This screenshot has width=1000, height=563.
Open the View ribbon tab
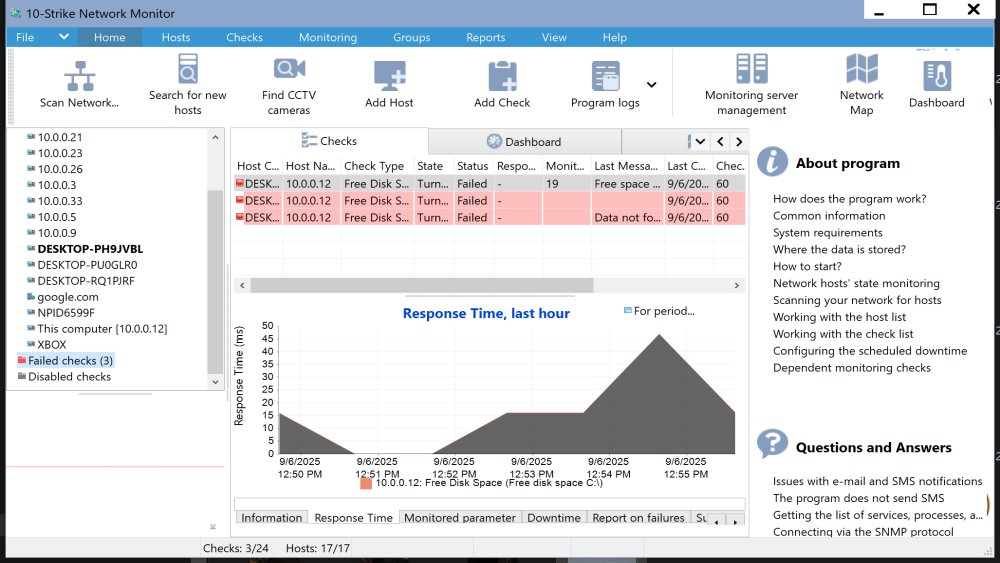pyautogui.click(x=554, y=37)
